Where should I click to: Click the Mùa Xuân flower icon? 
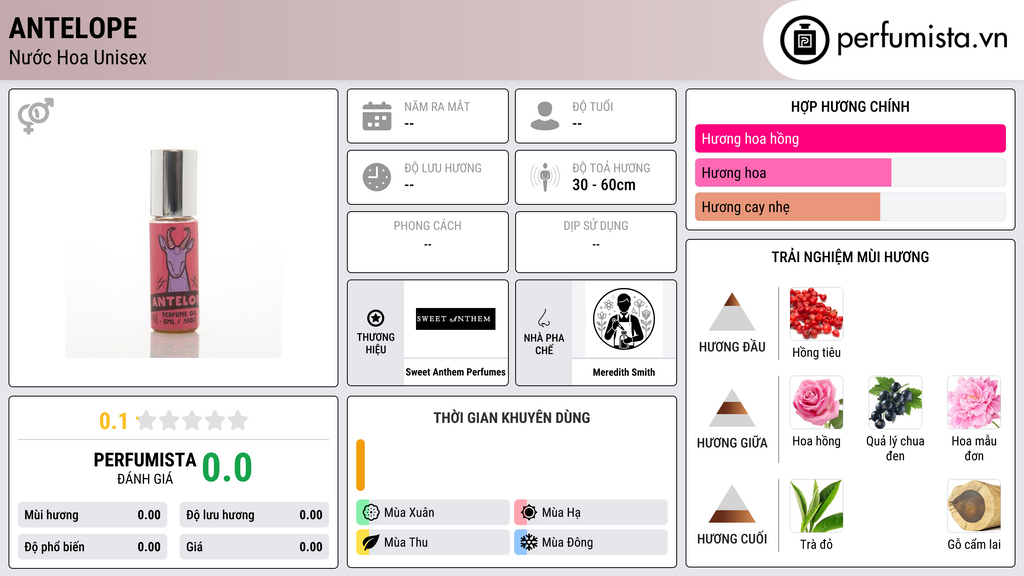point(370,512)
